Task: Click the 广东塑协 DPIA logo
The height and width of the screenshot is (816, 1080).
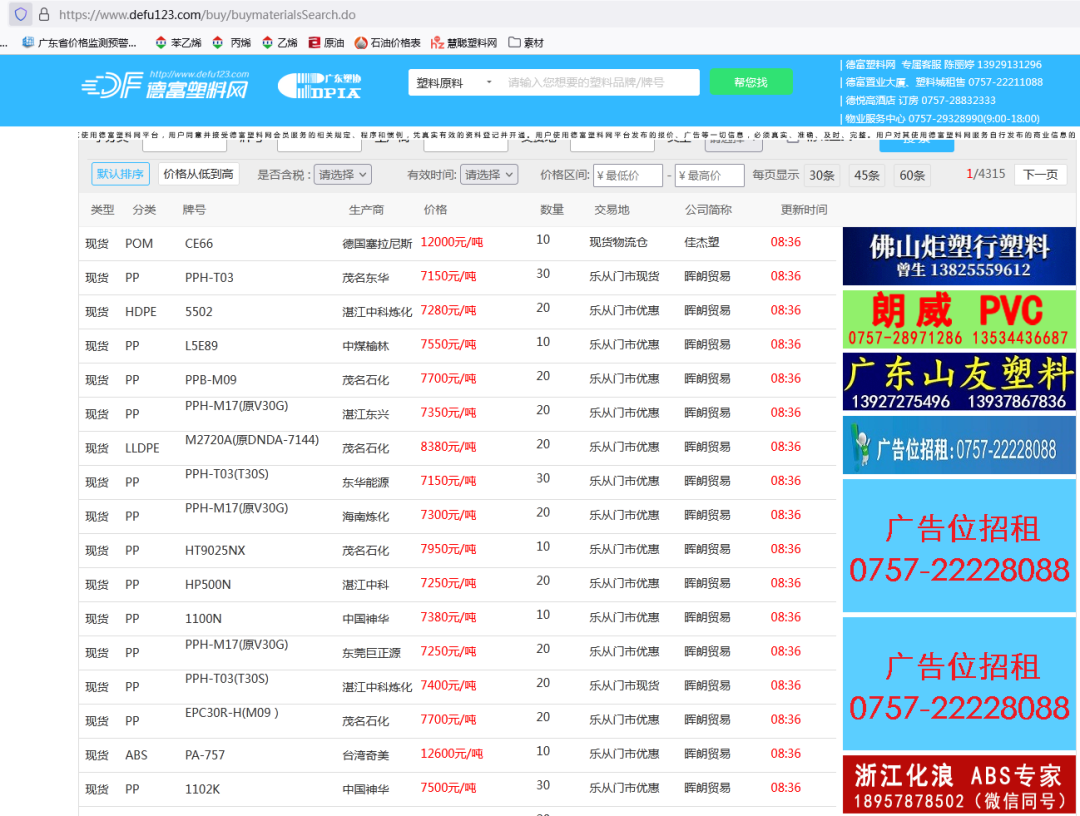Action: pyautogui.click(x=320, y=85)
